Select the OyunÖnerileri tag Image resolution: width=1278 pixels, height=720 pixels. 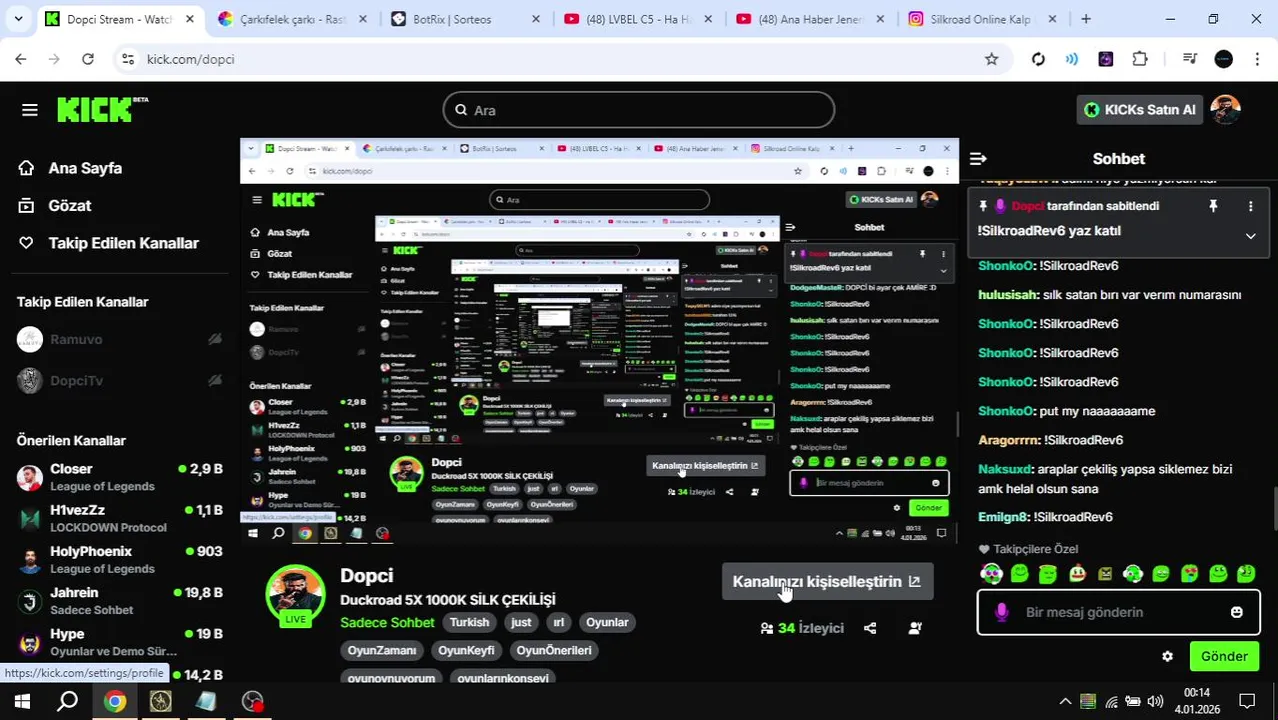point(554,650)
